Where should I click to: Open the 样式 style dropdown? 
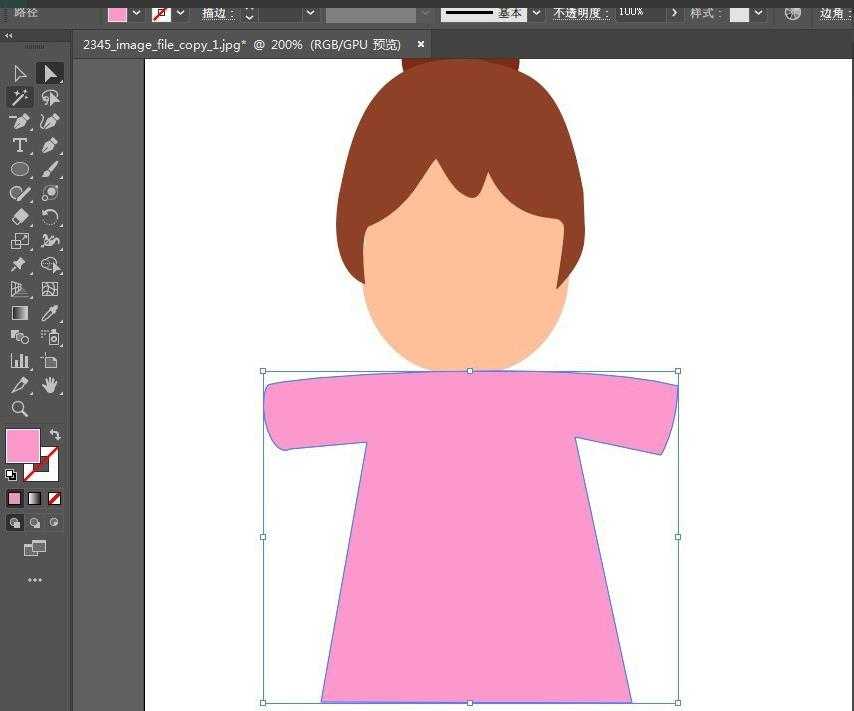pyautogui.click(x=756, y=14)
